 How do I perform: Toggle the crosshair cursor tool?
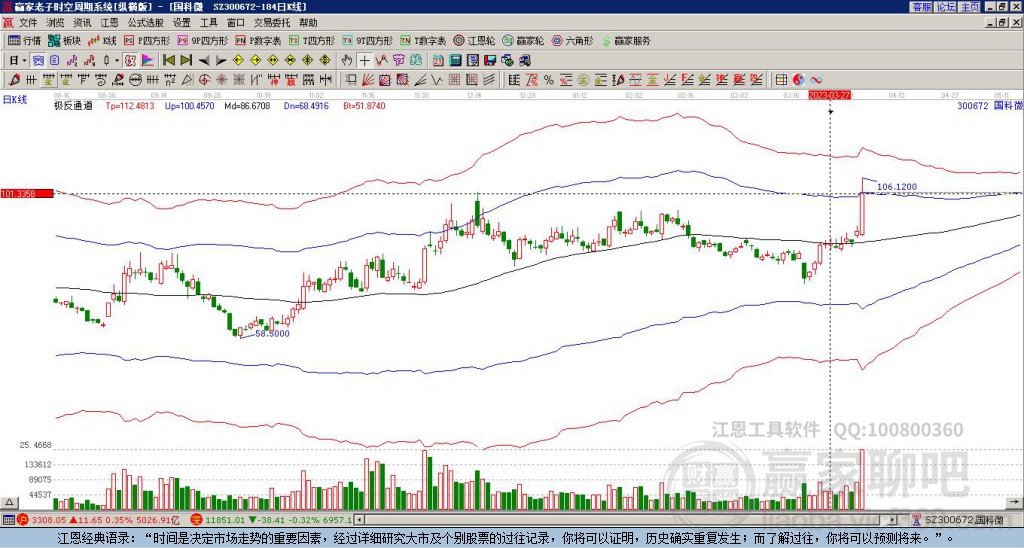click(x=364, y=61)
